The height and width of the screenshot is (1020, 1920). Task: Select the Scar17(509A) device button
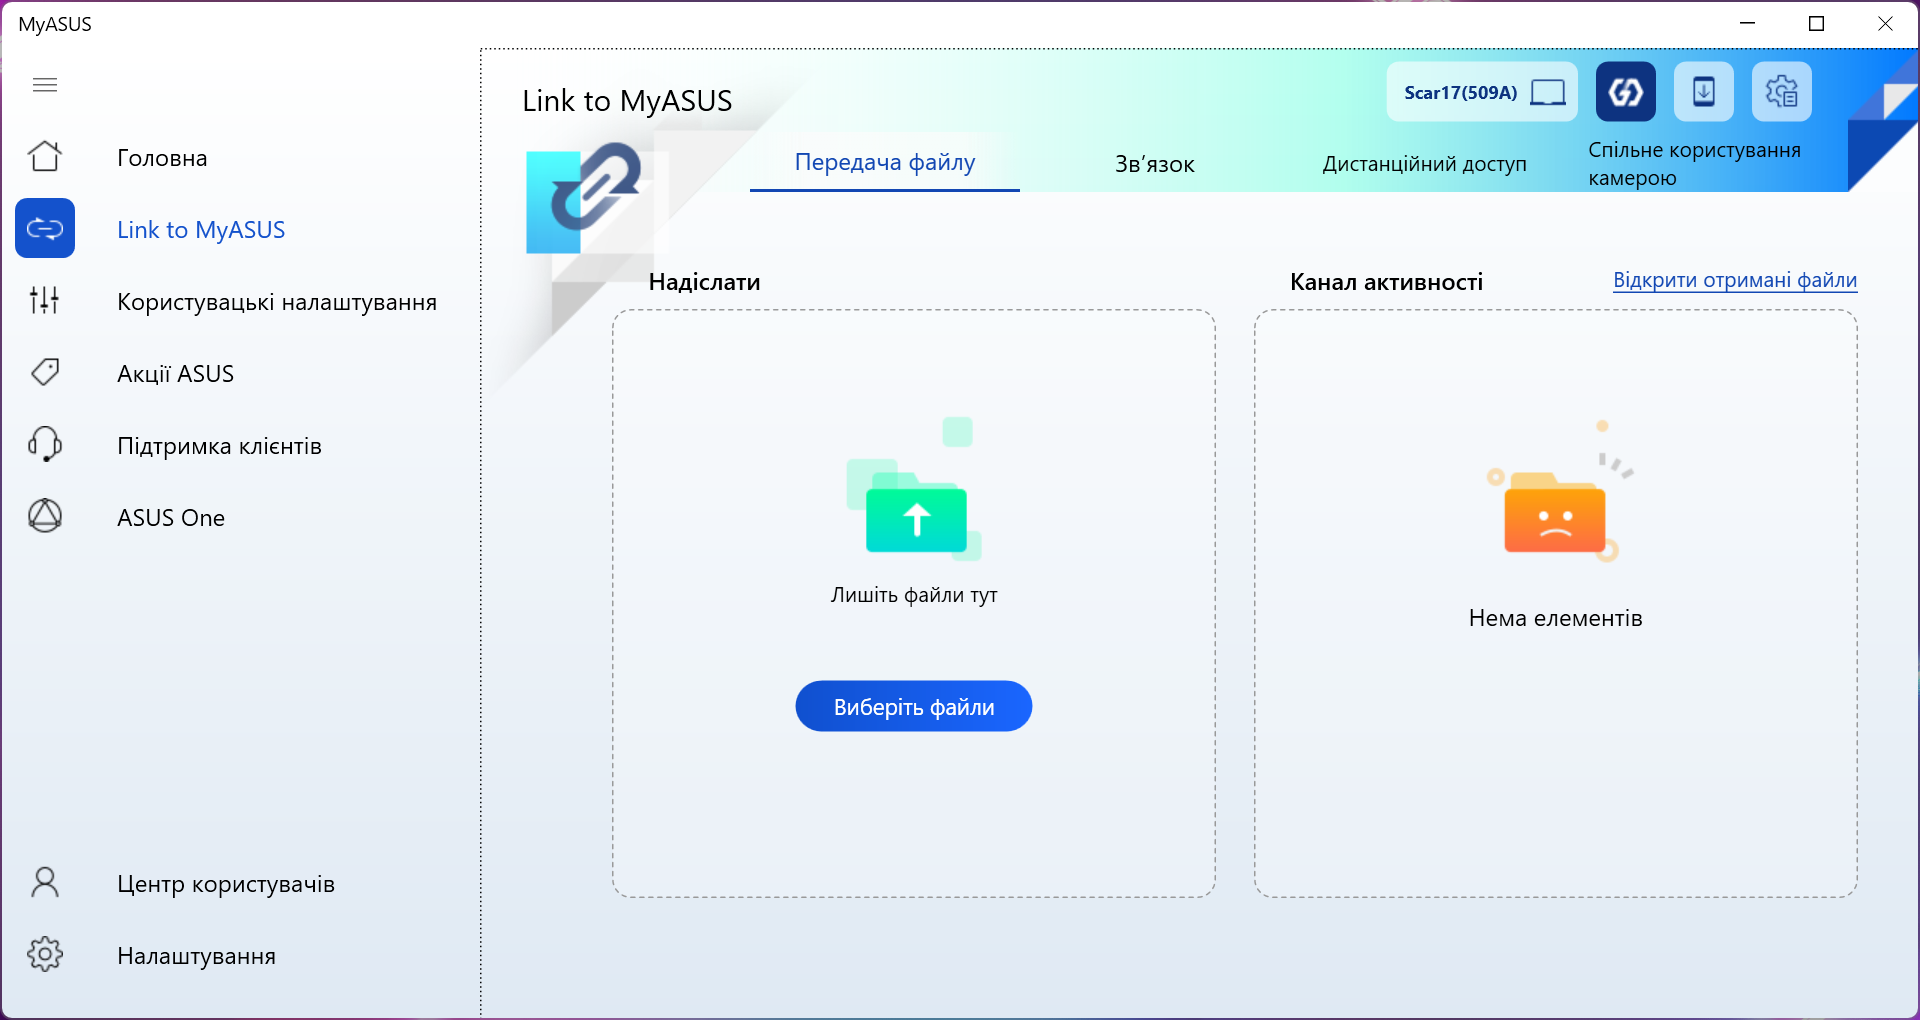[x=1482, y=92]
